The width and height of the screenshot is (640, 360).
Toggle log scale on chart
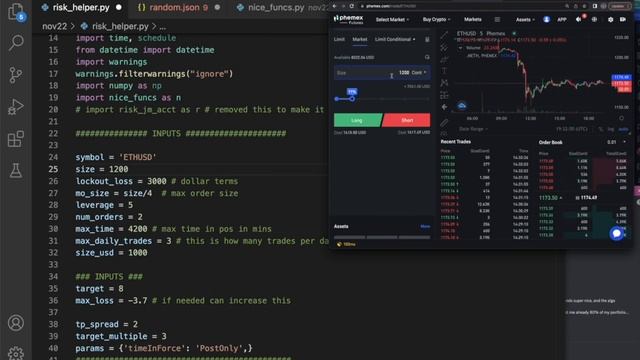(x=611, y=129)
